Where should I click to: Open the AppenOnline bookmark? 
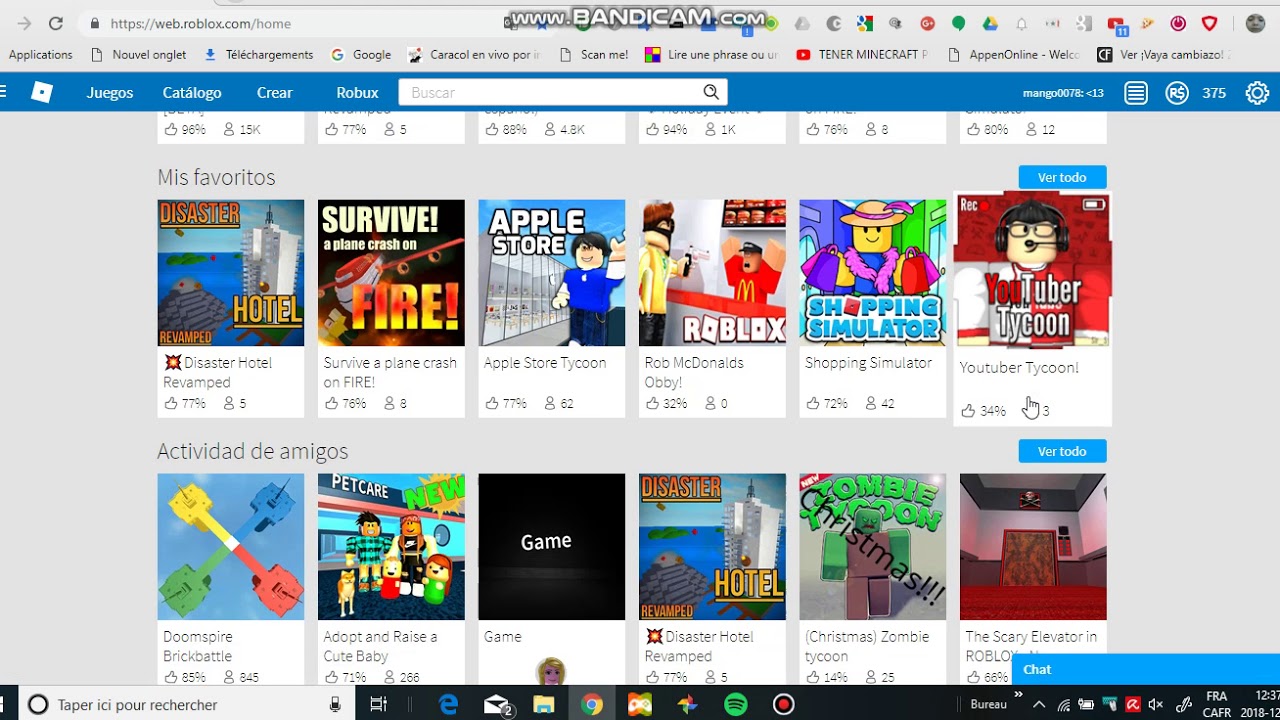click(x=1014, y=54)
